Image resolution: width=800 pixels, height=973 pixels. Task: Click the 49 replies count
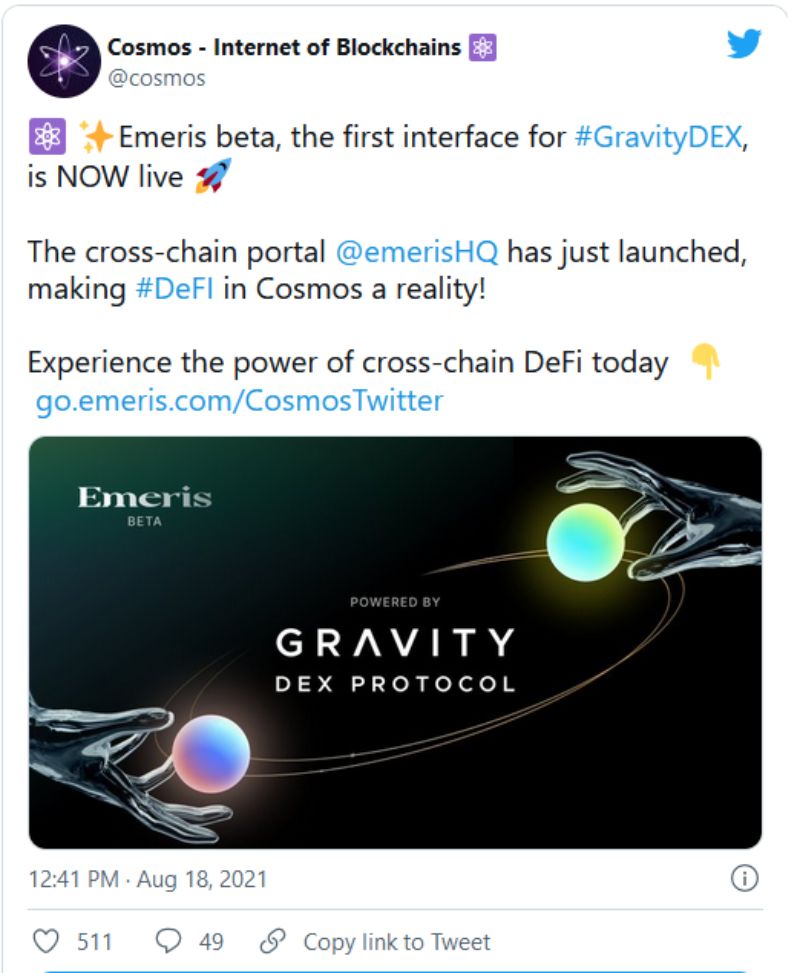(x=211, y=941)
